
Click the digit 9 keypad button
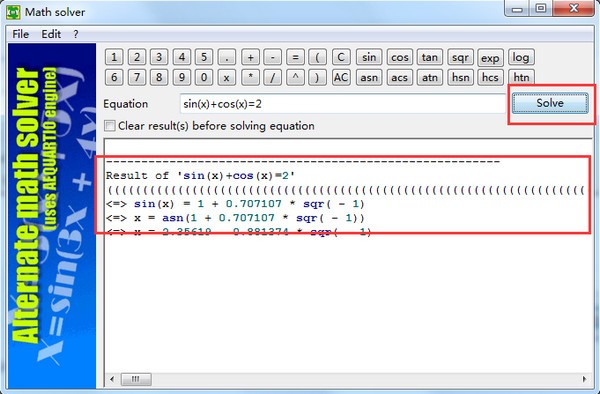coord(182,77)
